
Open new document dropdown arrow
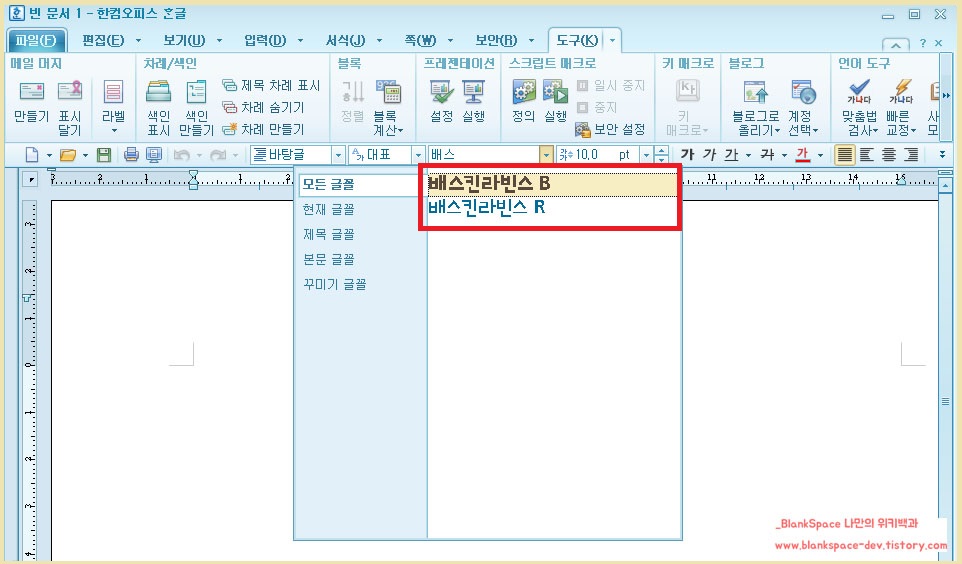click(x=49, y=155)
